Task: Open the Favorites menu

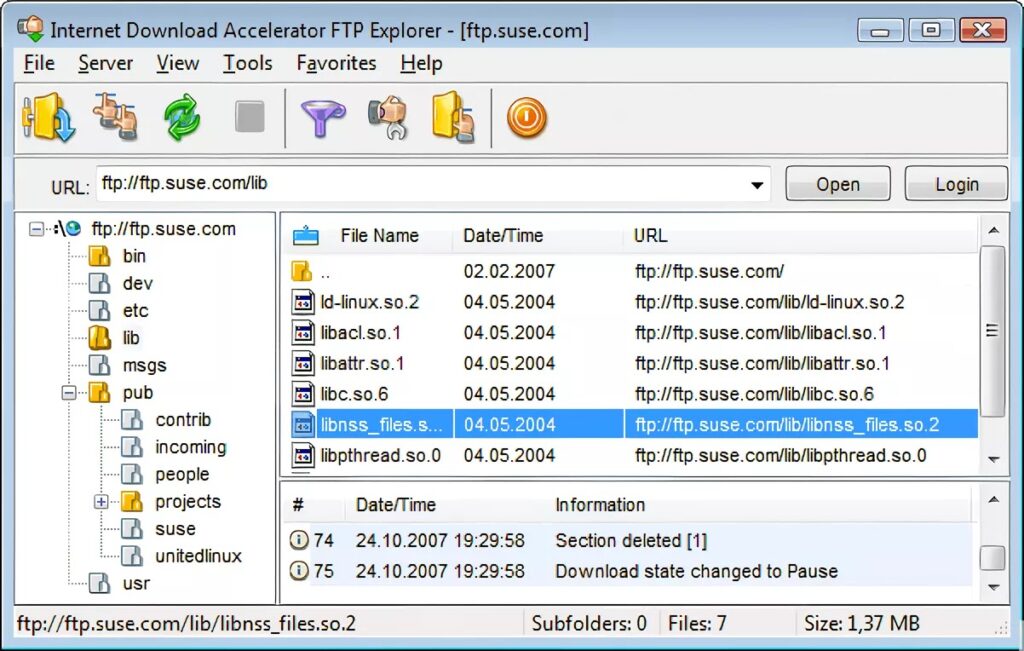Action: [336, 63]
